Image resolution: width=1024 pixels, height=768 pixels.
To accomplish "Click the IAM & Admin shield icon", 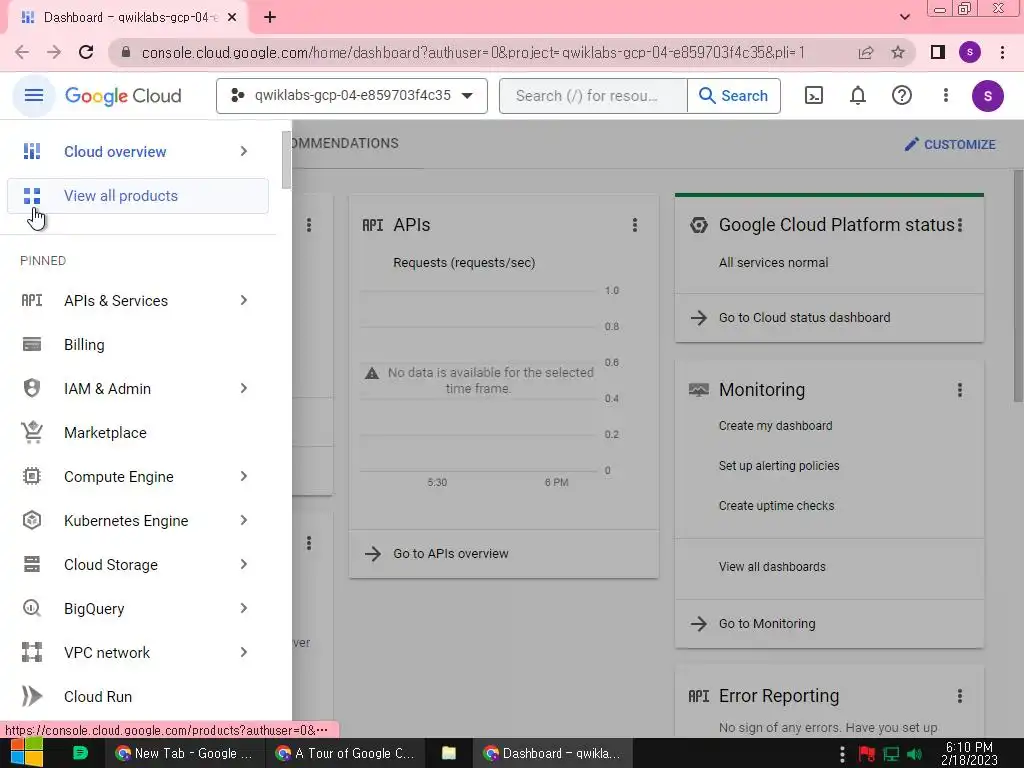I will (x=31, y=388).
